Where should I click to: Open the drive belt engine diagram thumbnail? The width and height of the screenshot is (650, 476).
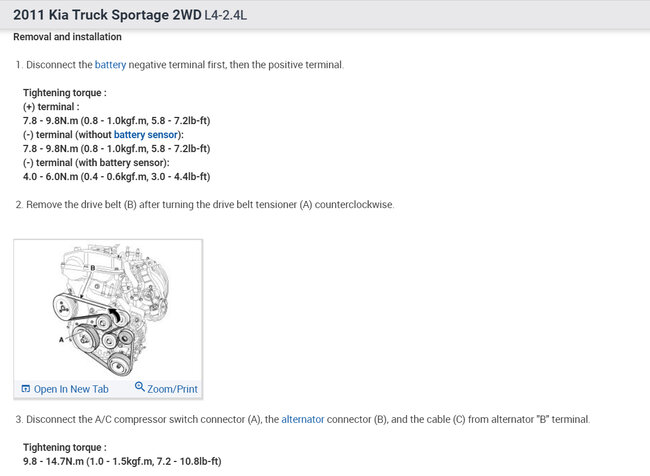[x=108, y=310]
